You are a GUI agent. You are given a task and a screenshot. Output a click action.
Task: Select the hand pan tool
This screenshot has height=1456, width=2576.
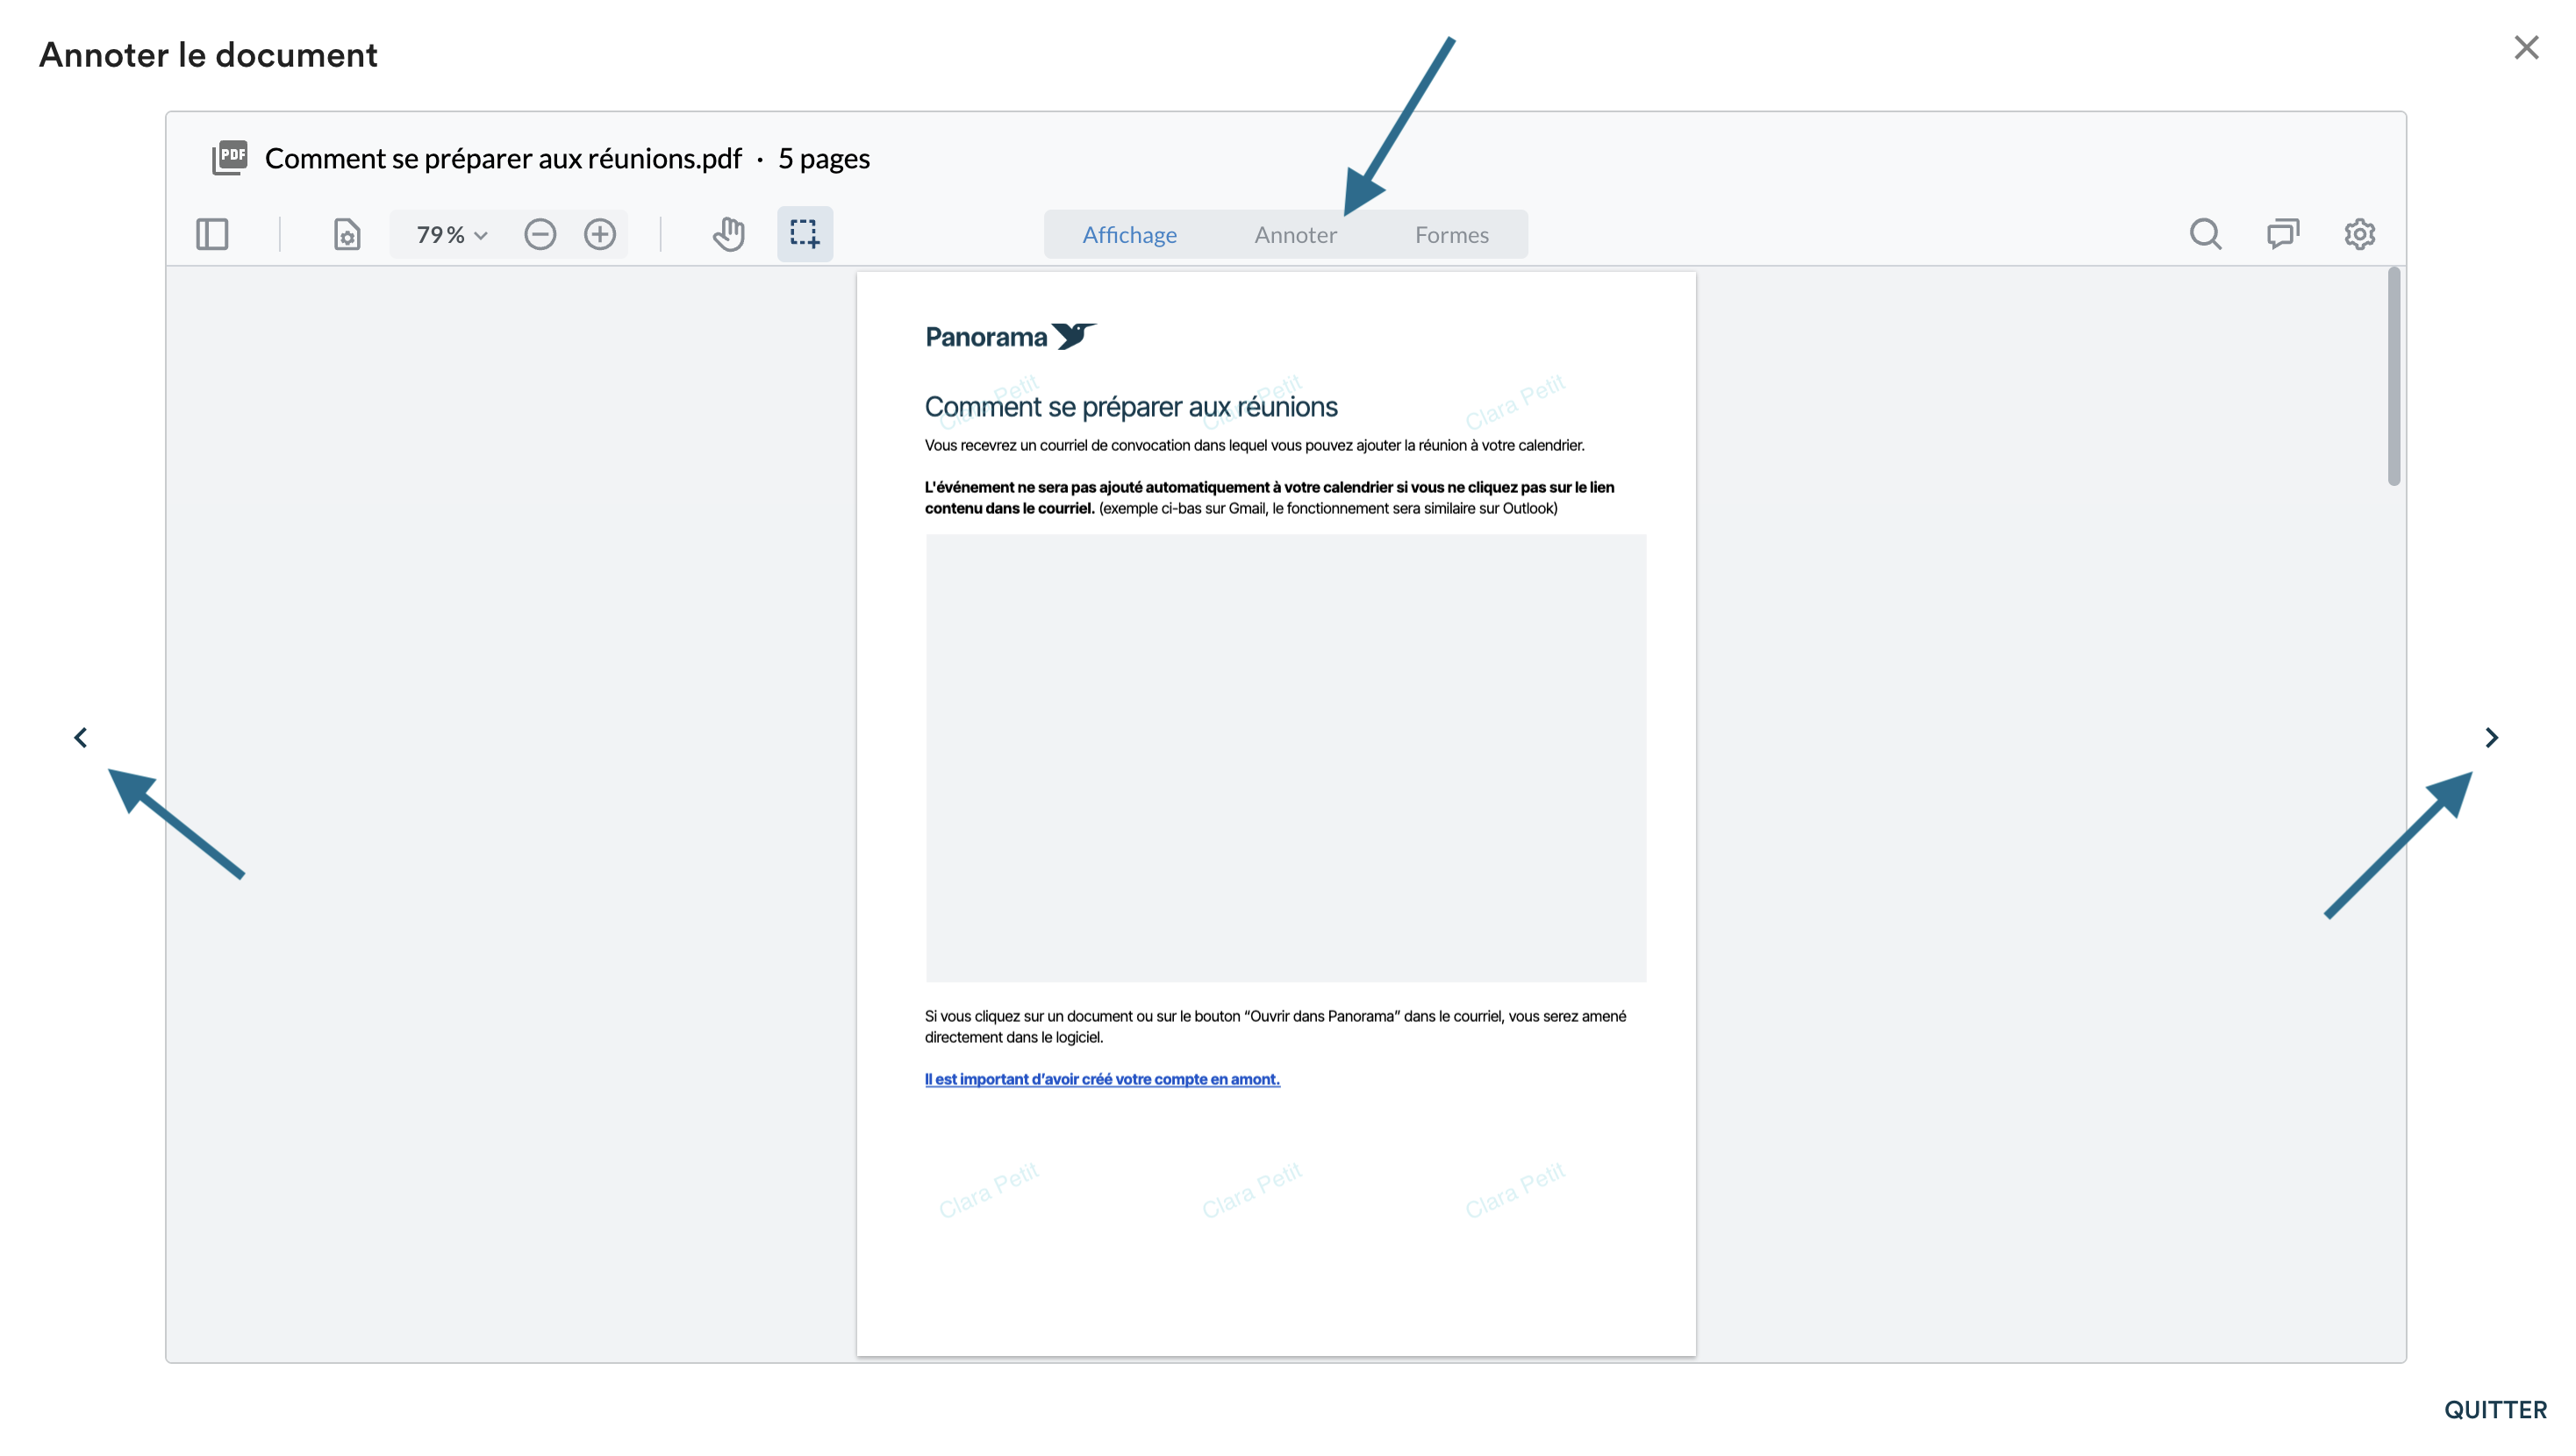pyautogui.click(x=729, y=234)
